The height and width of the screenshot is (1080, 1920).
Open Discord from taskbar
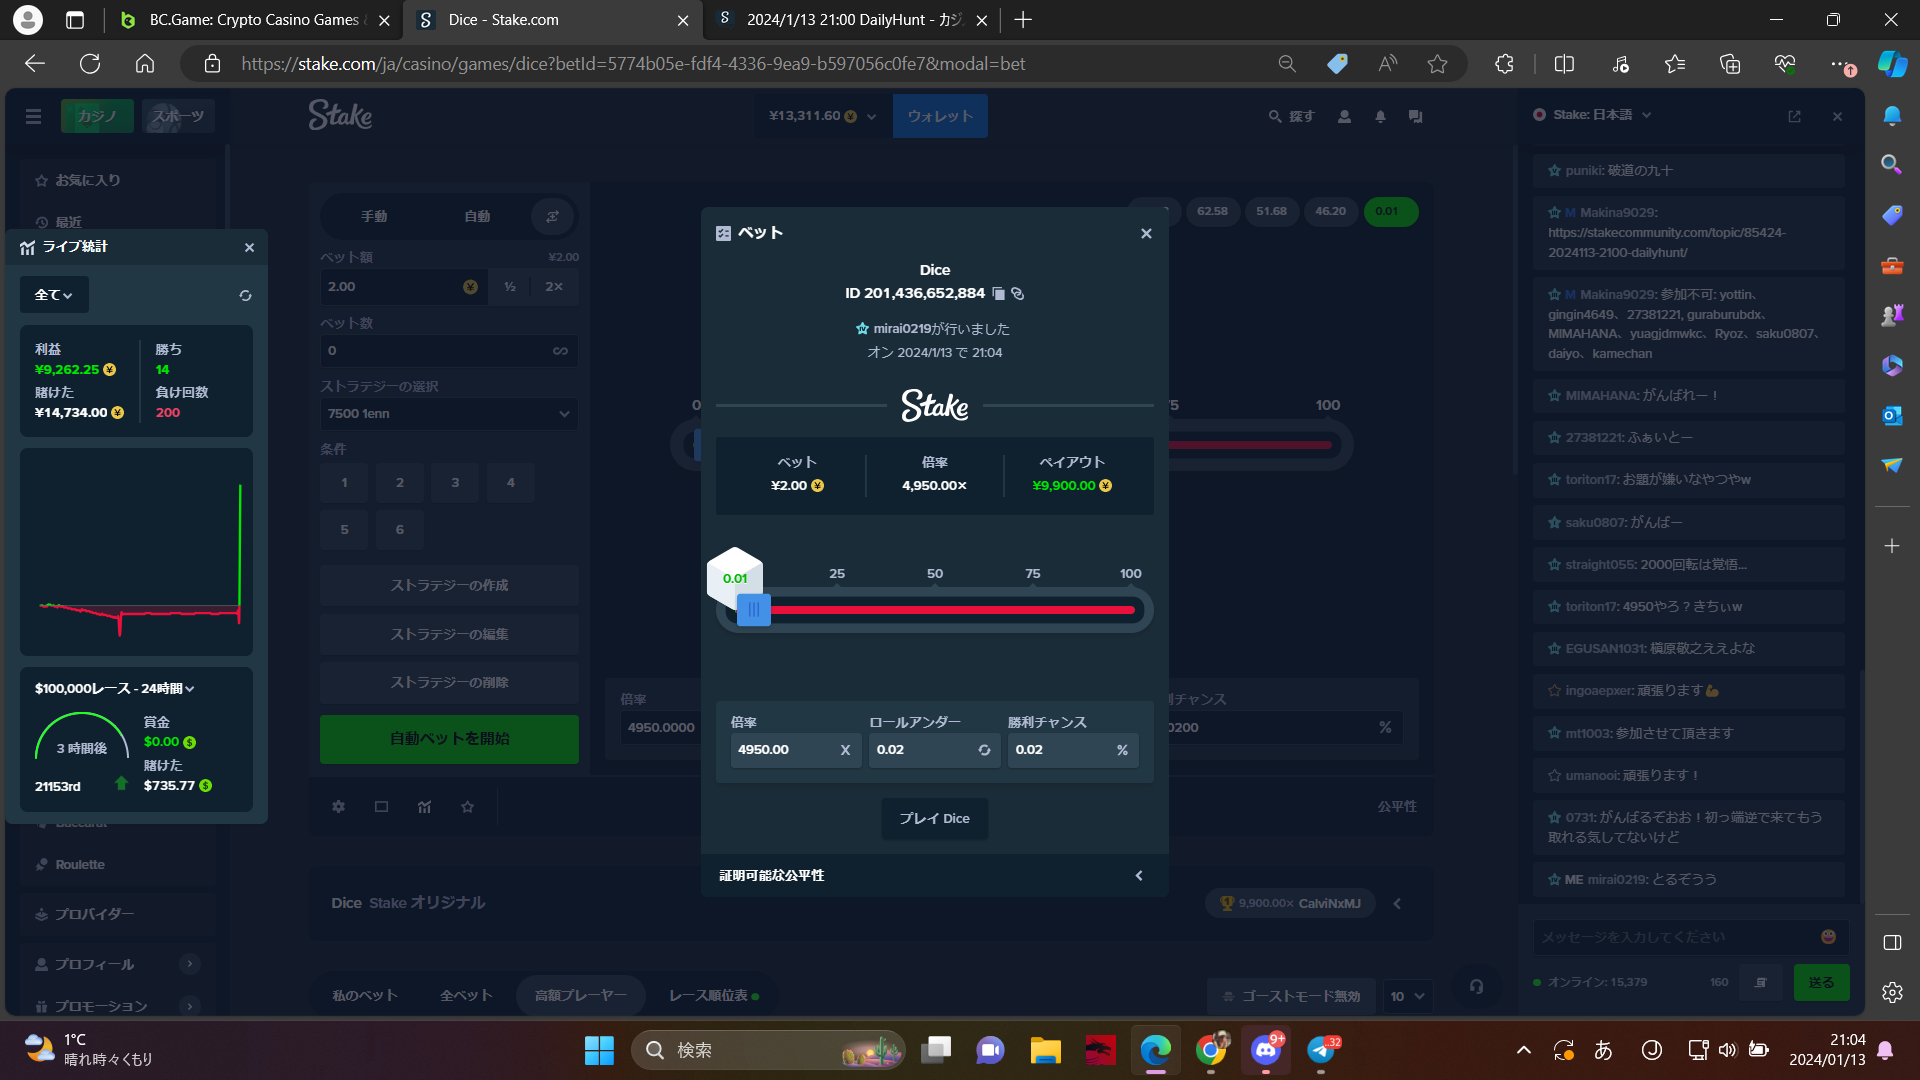pyautogui.click(x=1266, y=1050)
